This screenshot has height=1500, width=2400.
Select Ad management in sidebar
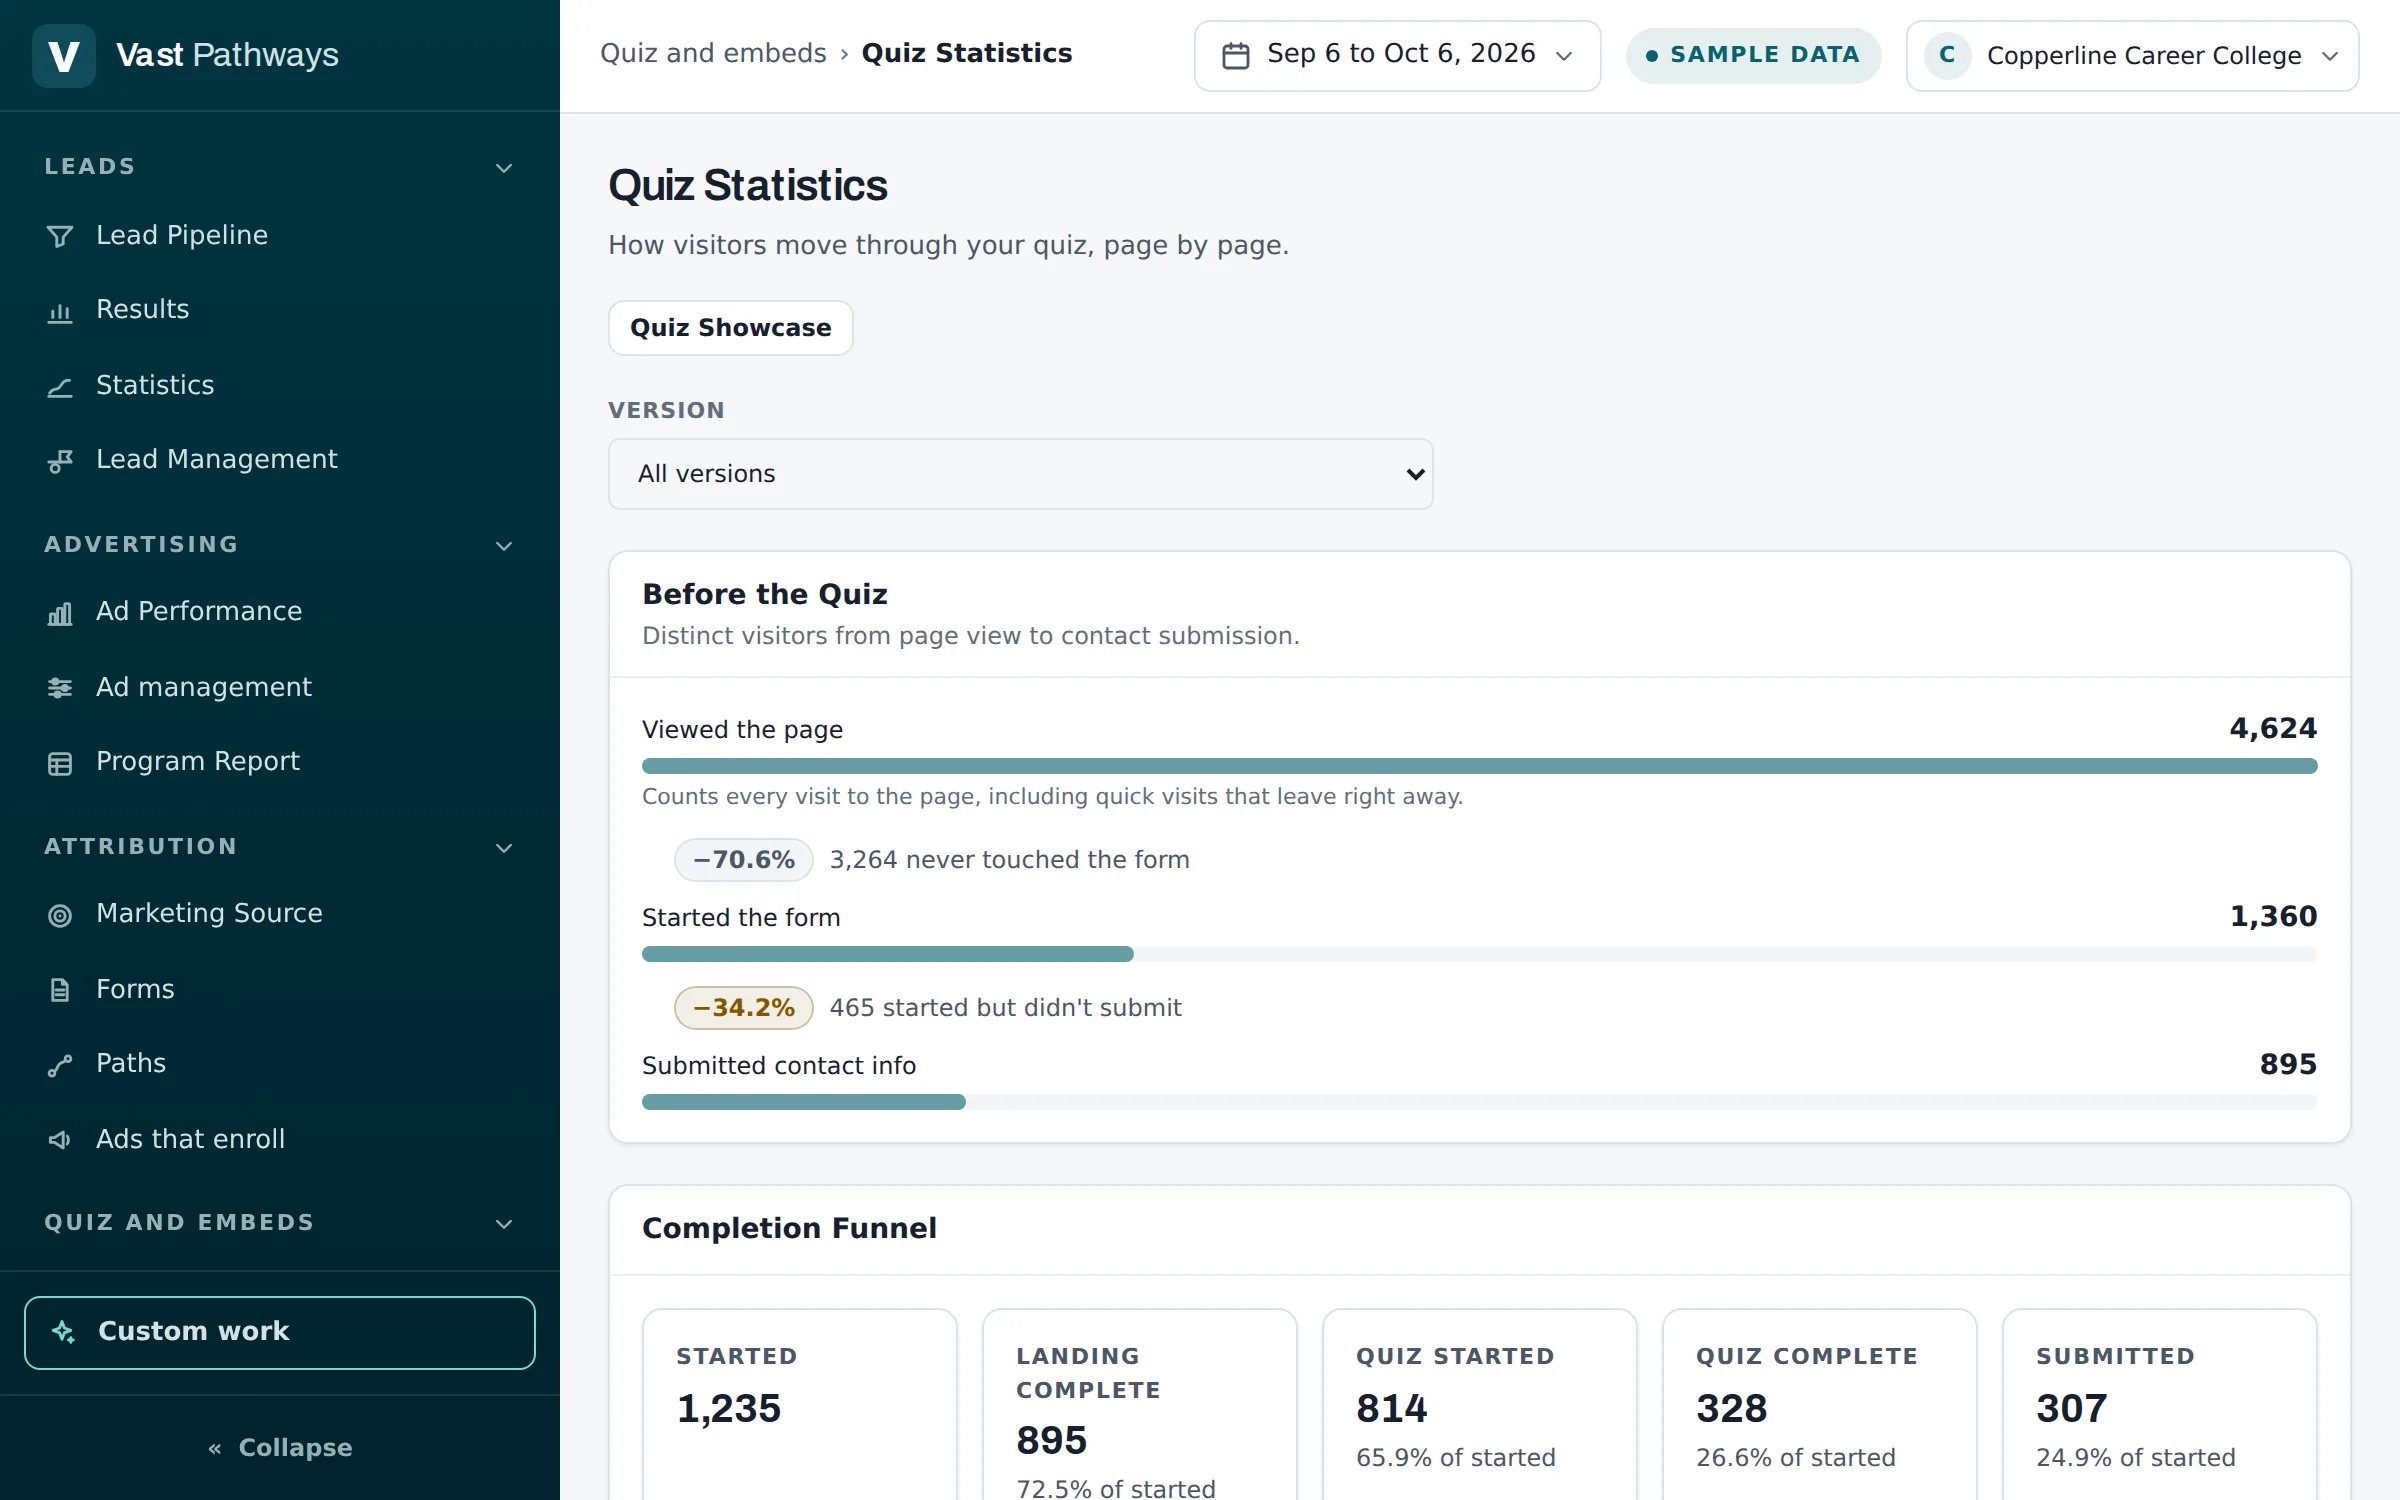point(280,688)
